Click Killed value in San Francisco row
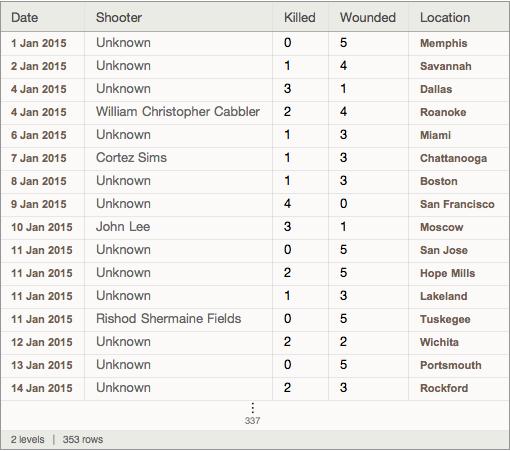 click(287, 204)
